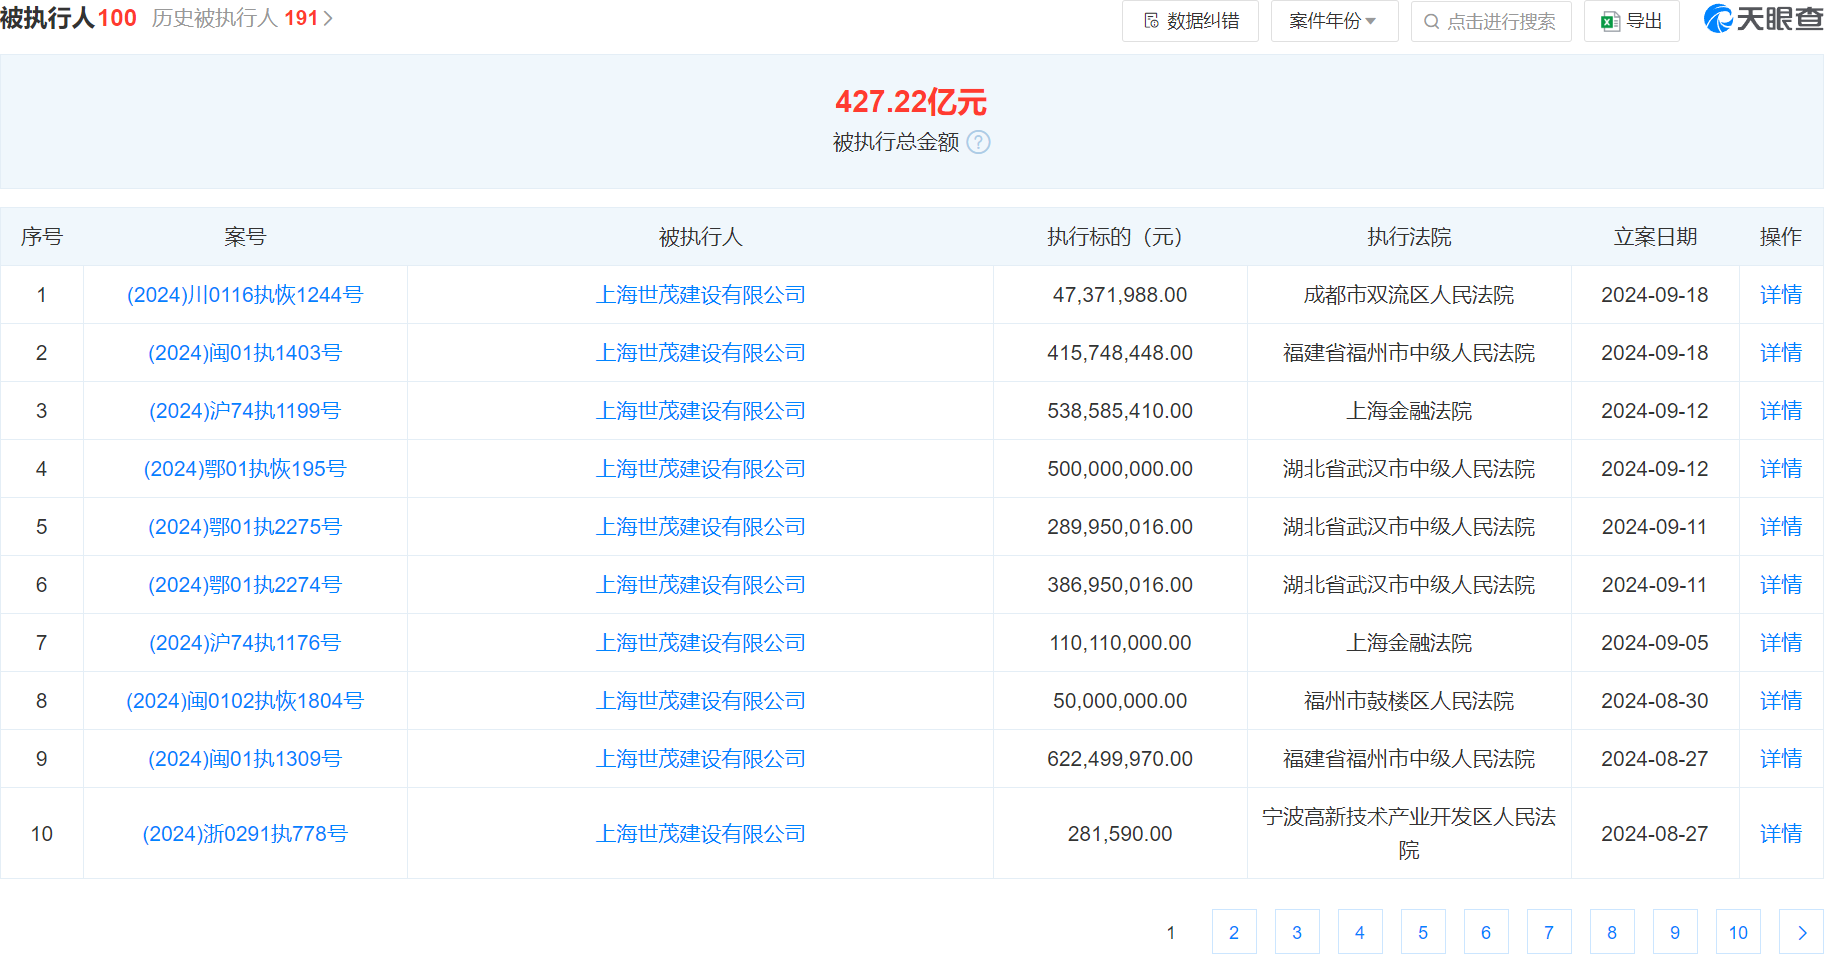The width and height of the screenshot is (1824, 954).
Task: Click 上海世茂建设有限公司 in row 3
Action: coord(700,411)
